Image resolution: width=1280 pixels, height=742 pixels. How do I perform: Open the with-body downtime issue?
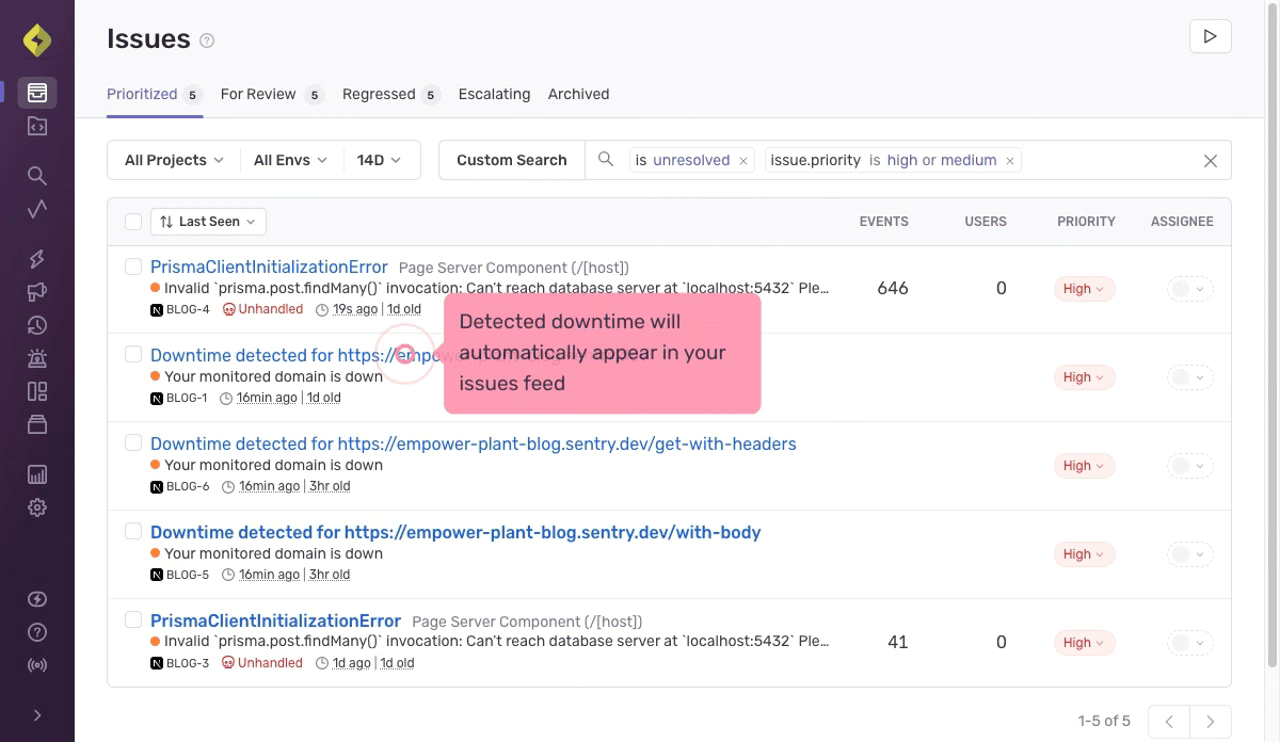click(455, 532)
